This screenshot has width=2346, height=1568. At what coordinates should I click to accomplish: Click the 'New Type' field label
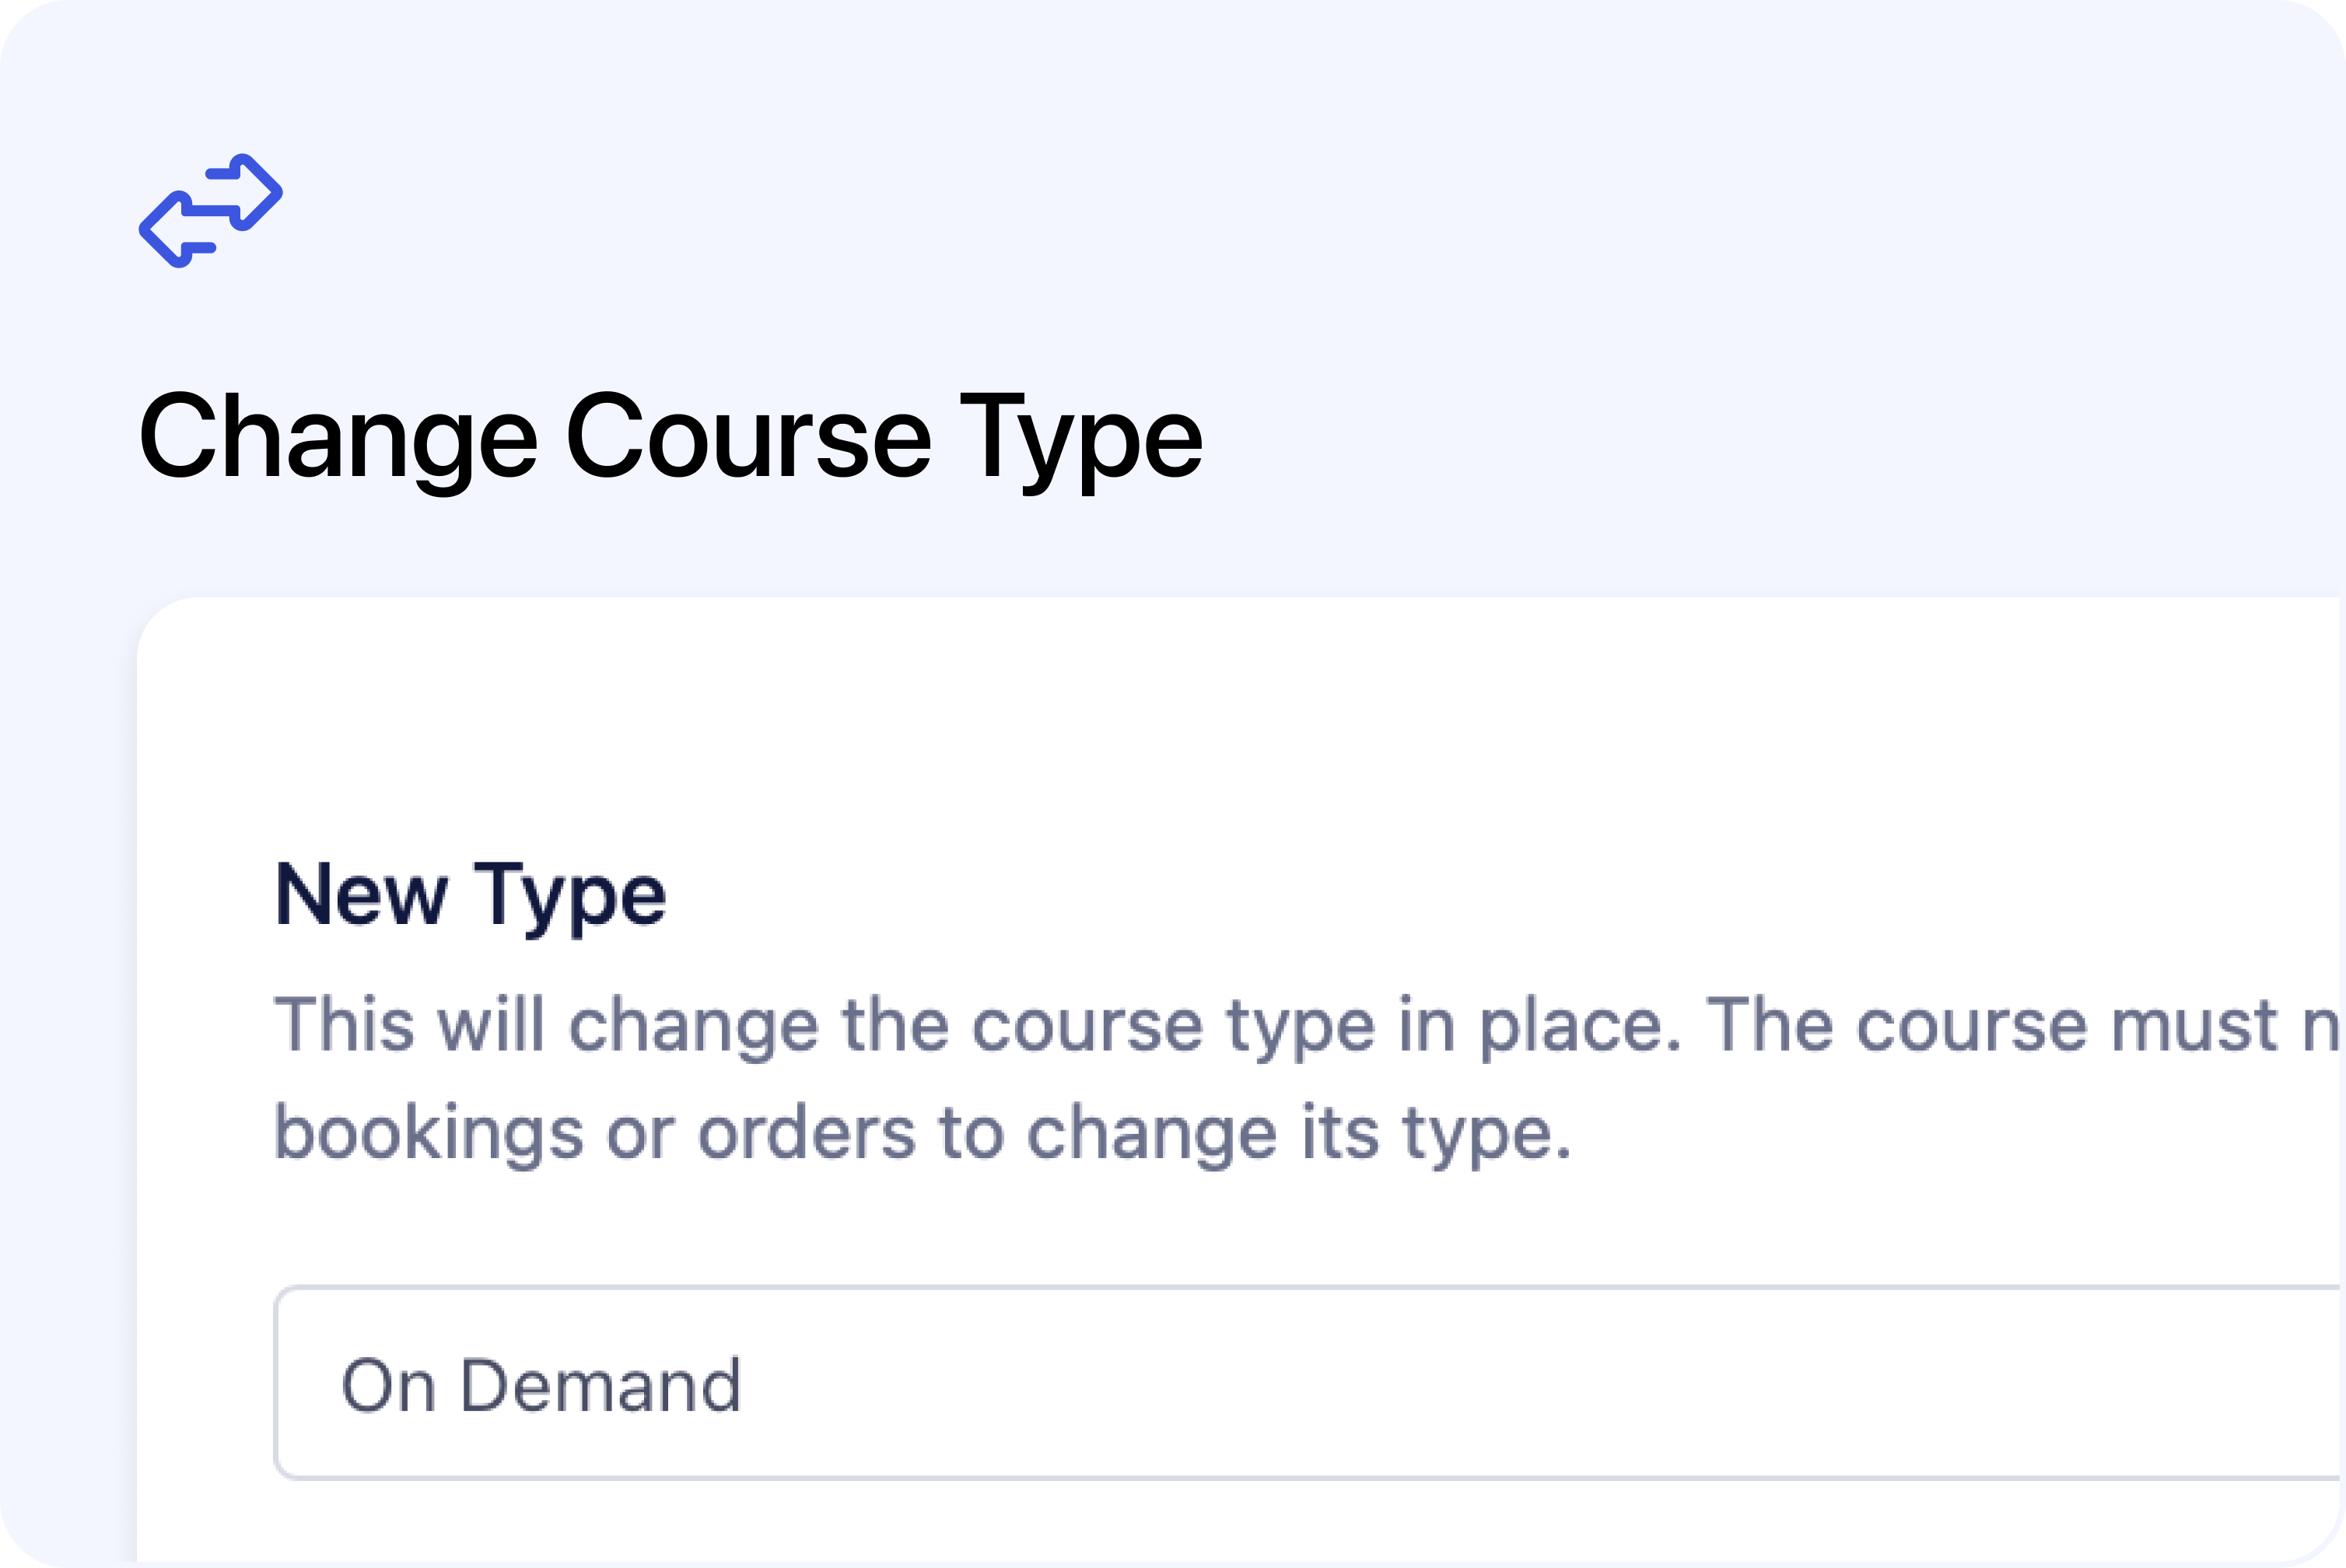pyautogui.click(x=470, y=895)
